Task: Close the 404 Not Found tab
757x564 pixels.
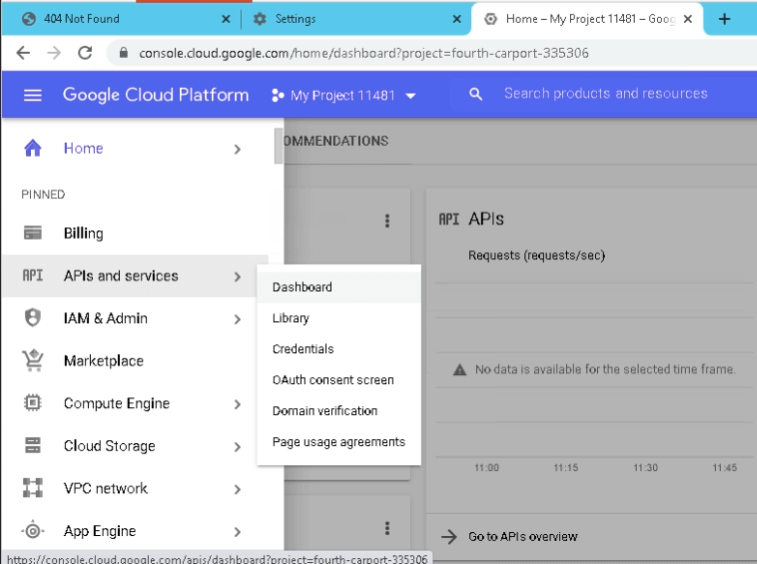Action: click(225, 19)
